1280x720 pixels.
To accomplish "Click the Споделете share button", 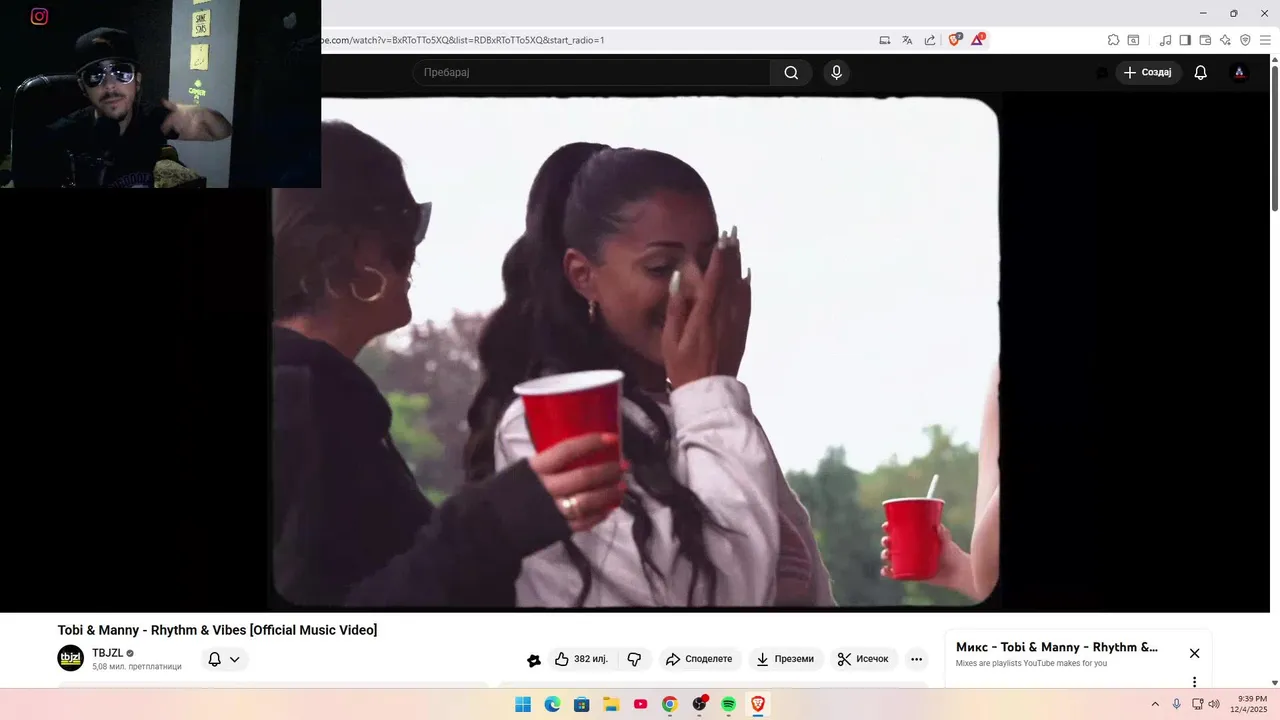I will (x=699, y=659).
